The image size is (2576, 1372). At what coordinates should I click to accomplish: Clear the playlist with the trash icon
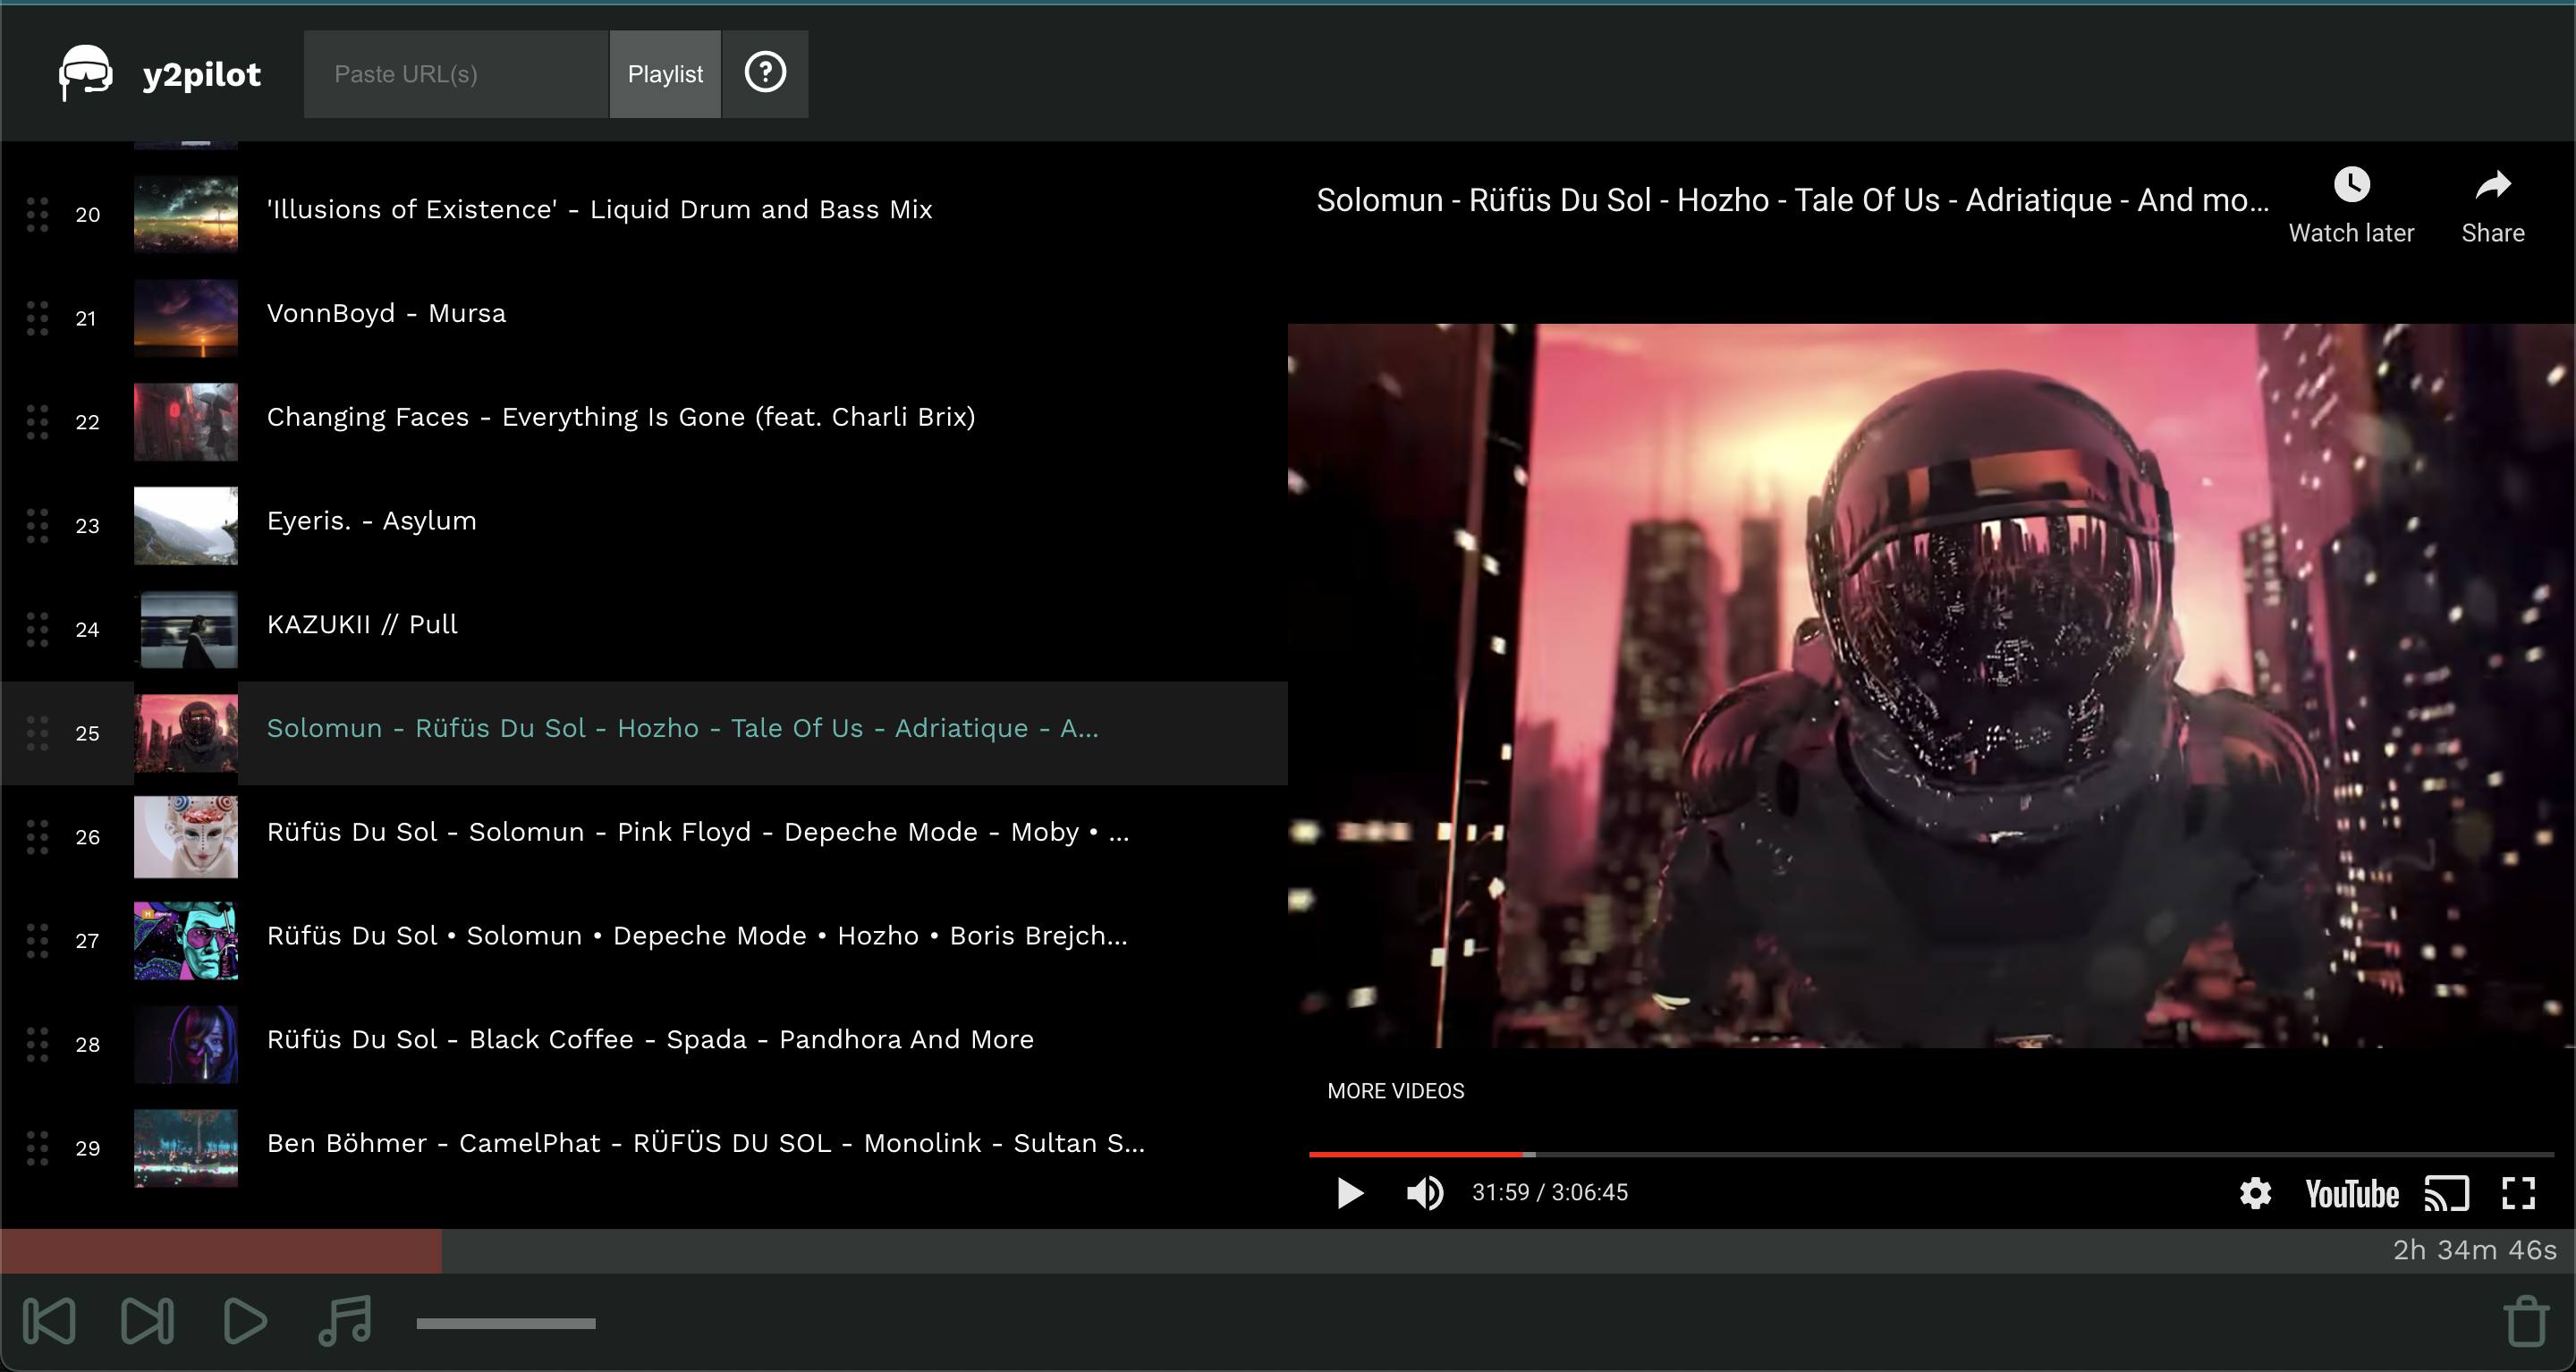[x=2525, y=1320]
